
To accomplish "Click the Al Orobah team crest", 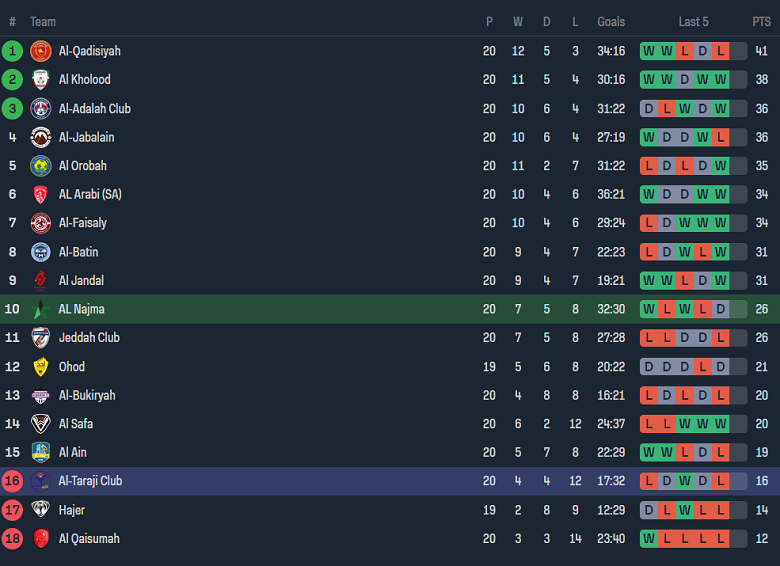I will [x=40, y=166].
